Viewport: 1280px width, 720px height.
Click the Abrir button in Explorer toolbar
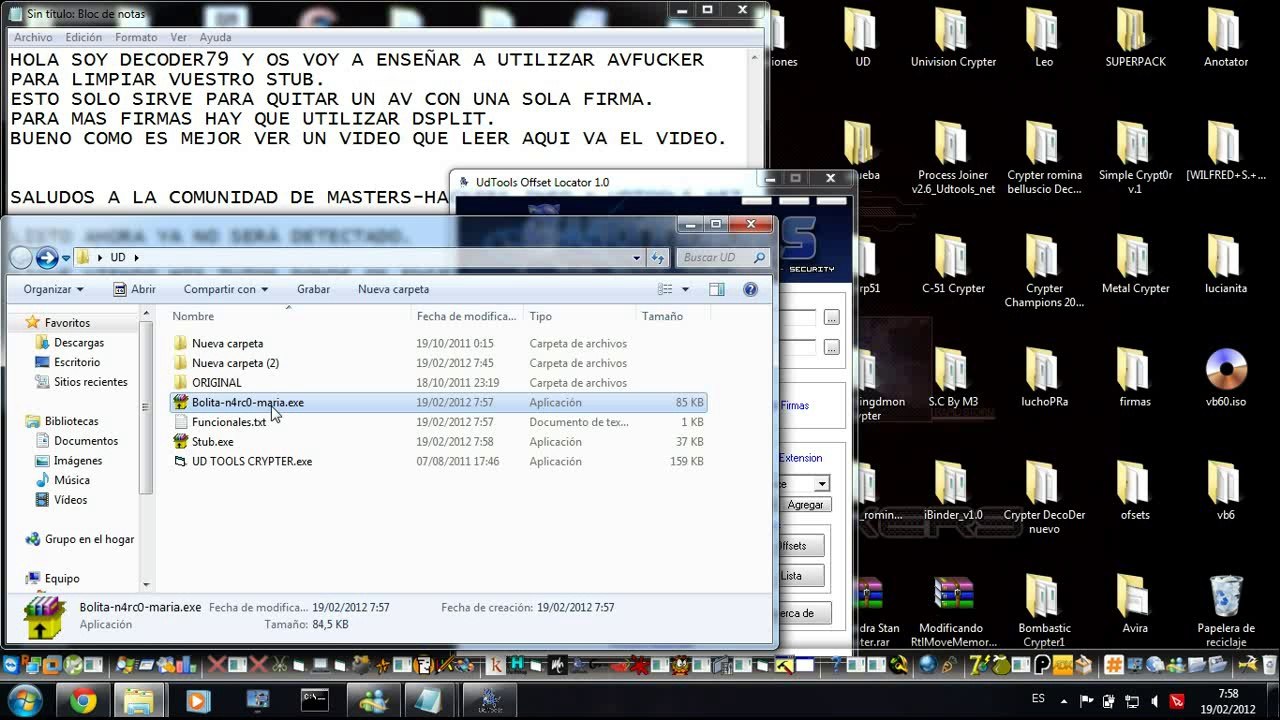[x=135, y=289]
